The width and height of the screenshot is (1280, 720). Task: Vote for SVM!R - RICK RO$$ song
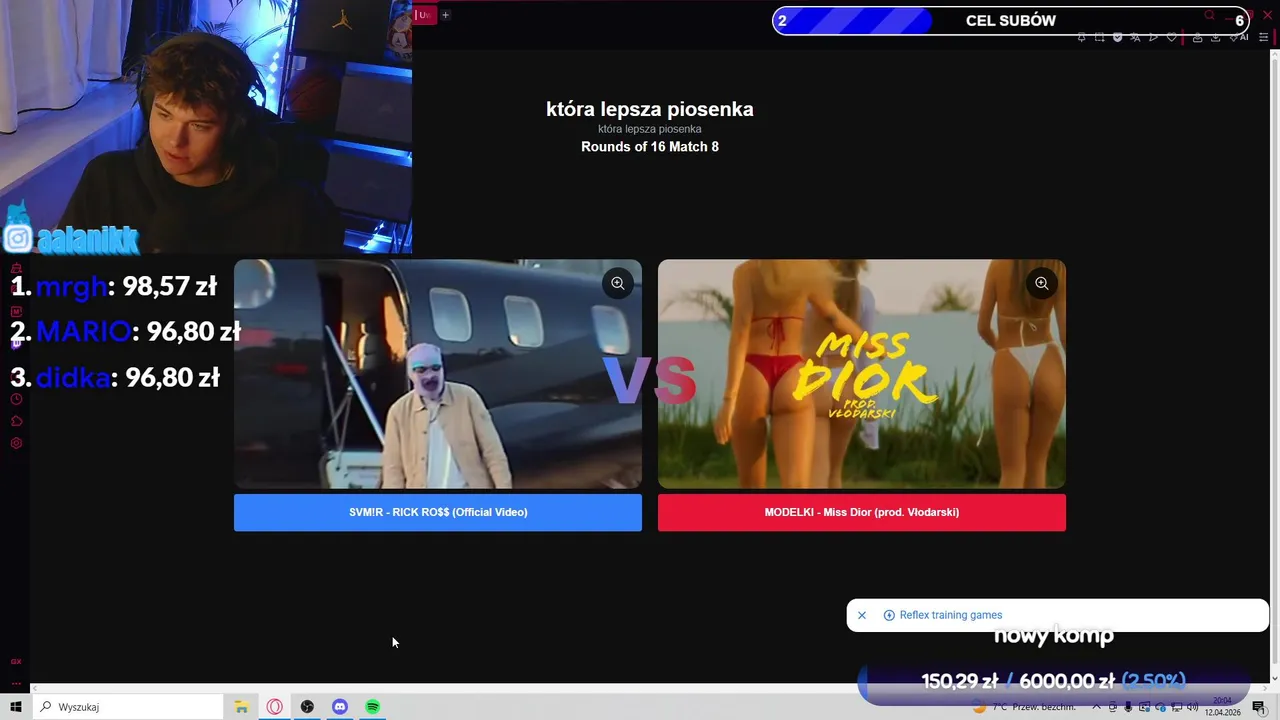438,512
